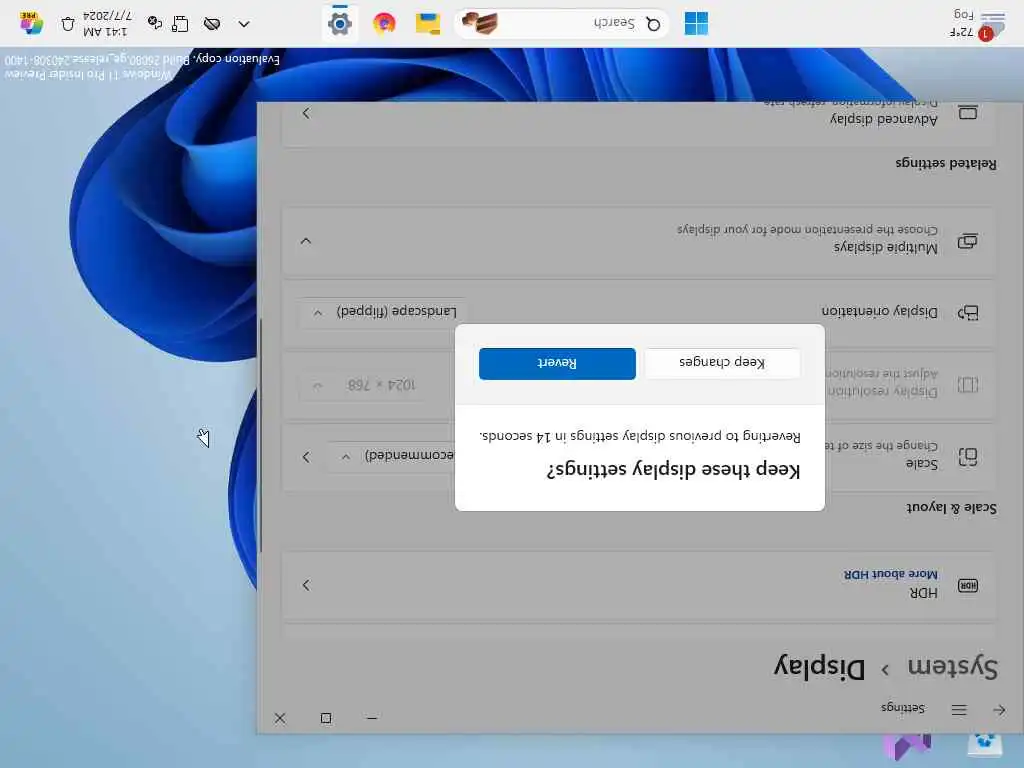The width and height of the screenshot is (1024, 768).
Task: Go to System in the breadcrumb
Action: coord(952,667)
